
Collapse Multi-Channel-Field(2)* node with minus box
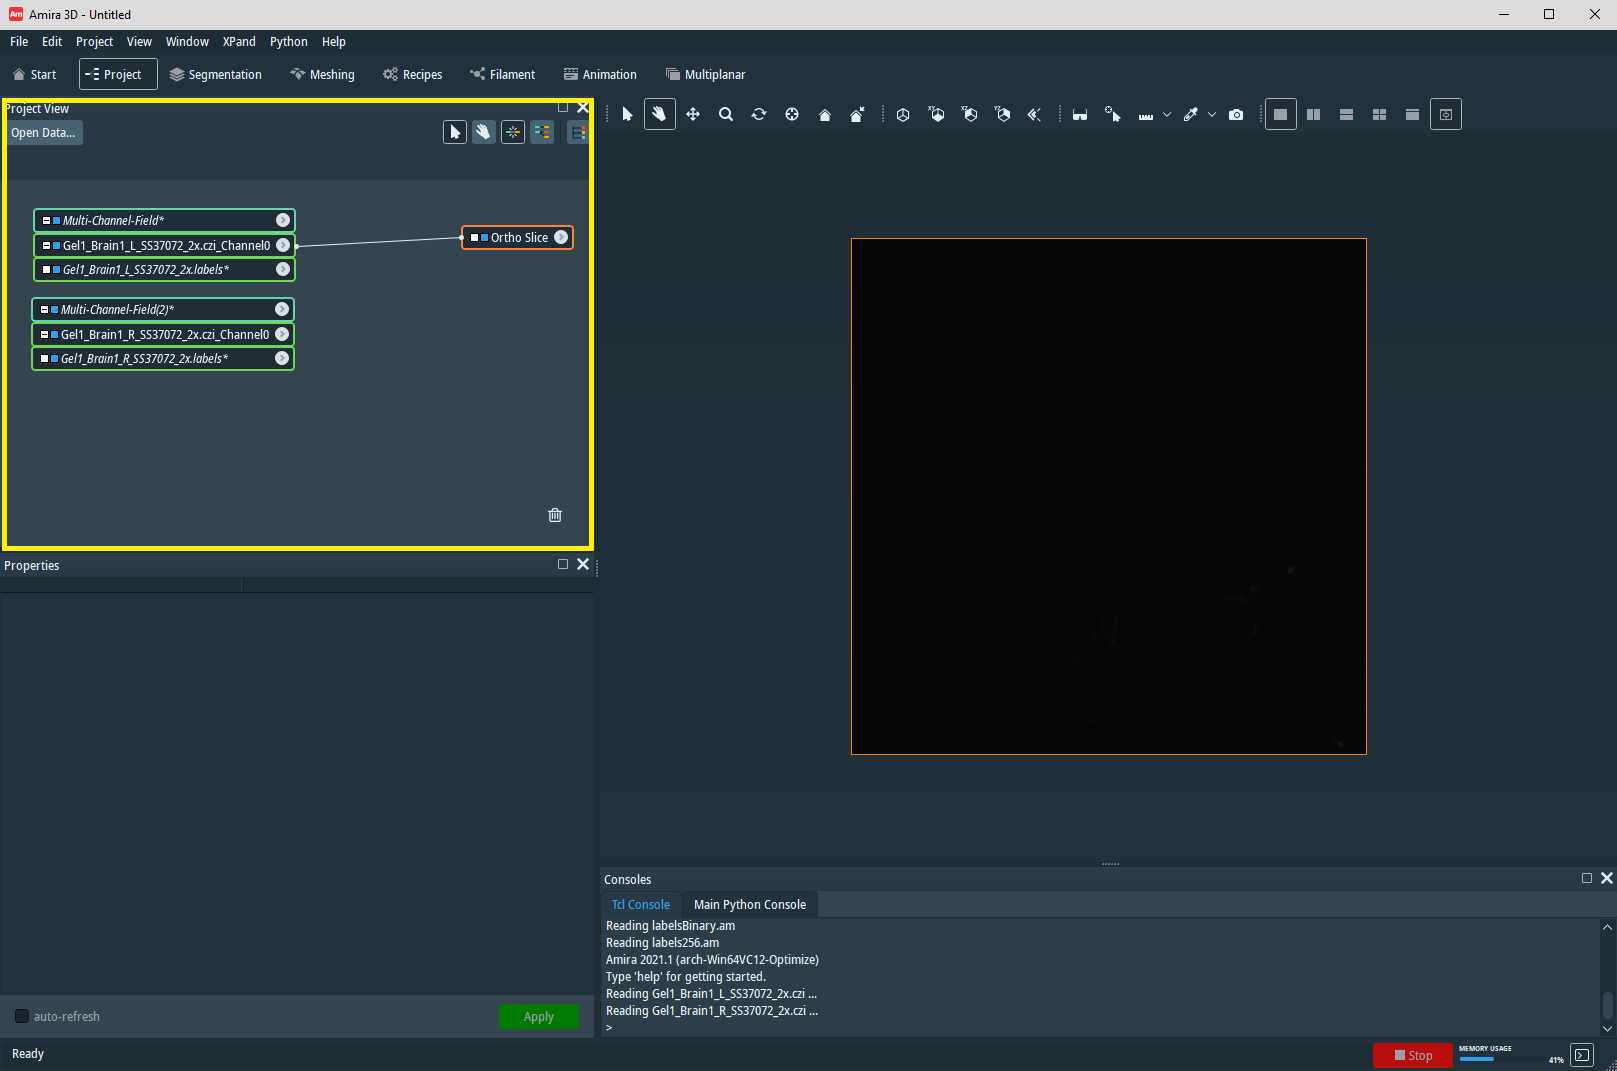point(44,309)
